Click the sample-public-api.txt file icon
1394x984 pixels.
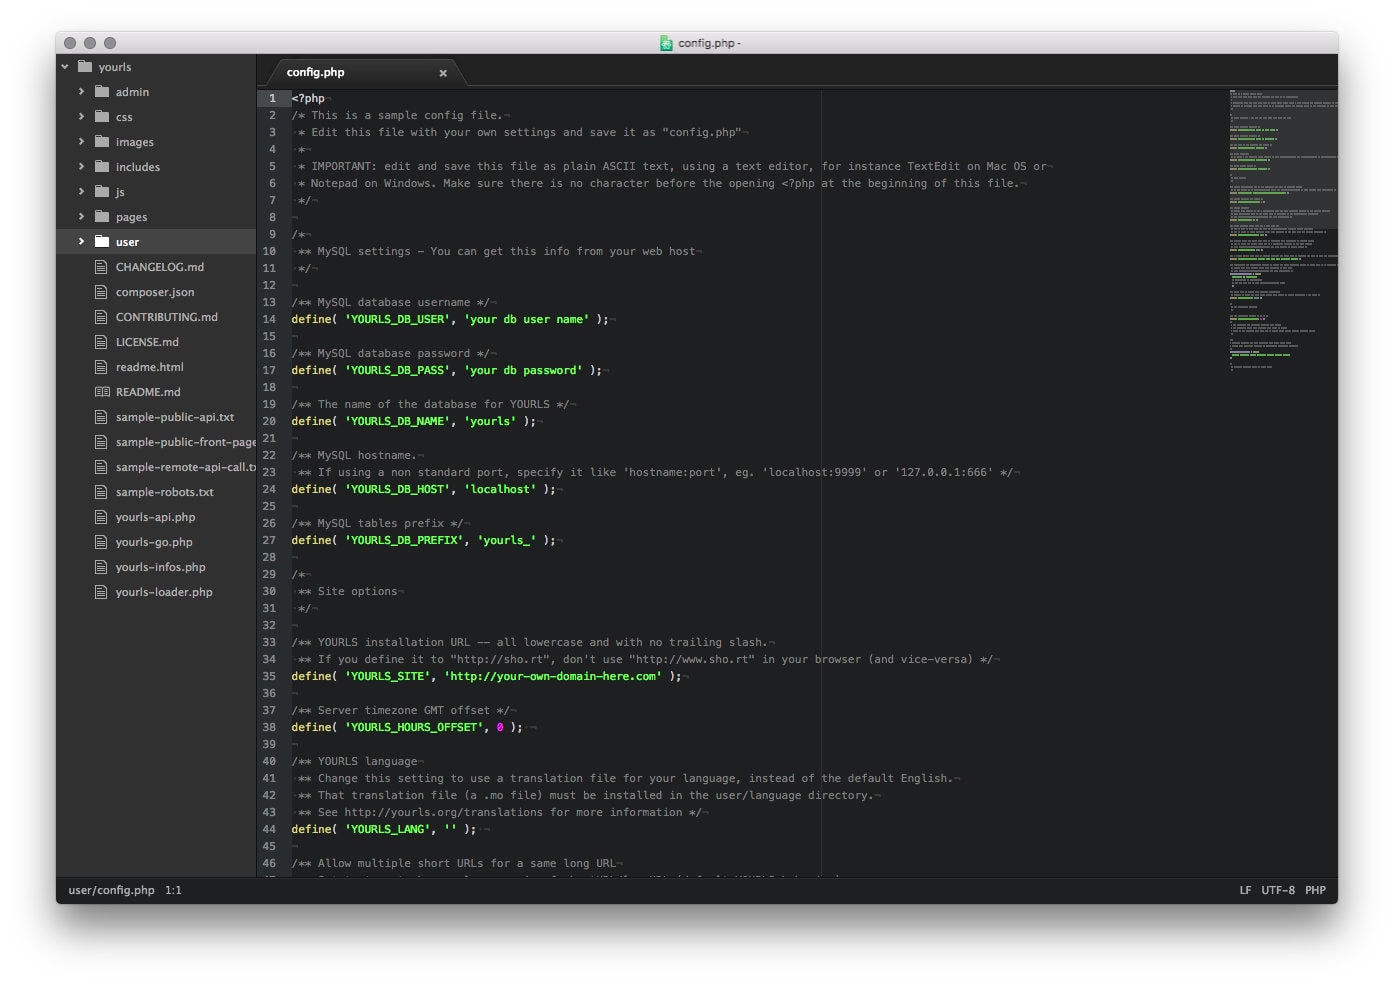101,417
